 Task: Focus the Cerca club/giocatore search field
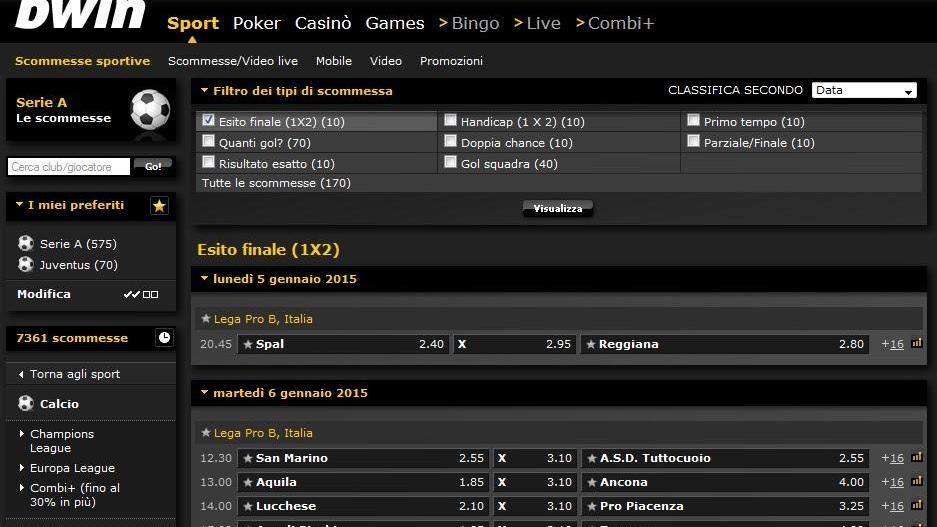coord(69,167)
